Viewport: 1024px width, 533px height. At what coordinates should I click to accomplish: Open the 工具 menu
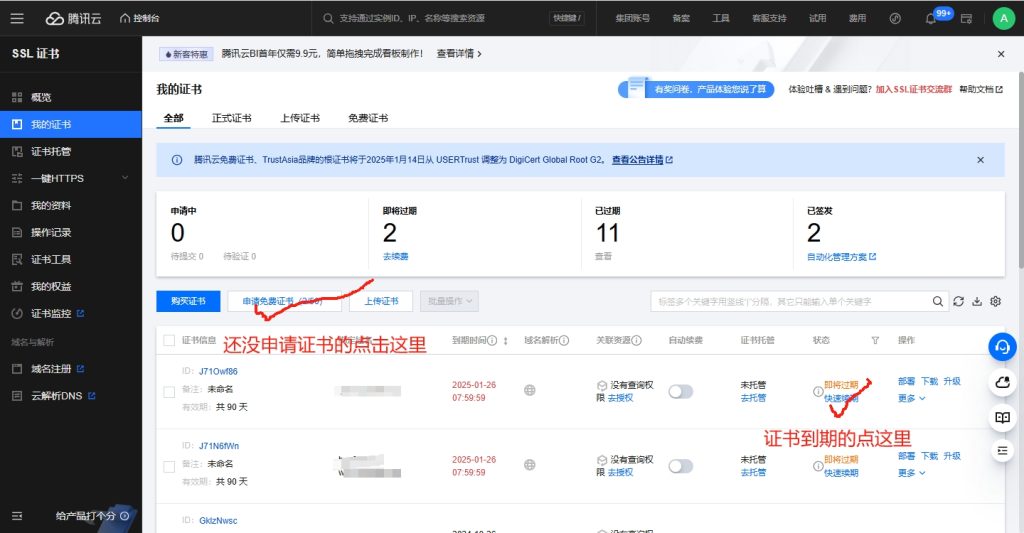[x=721, y=18]
